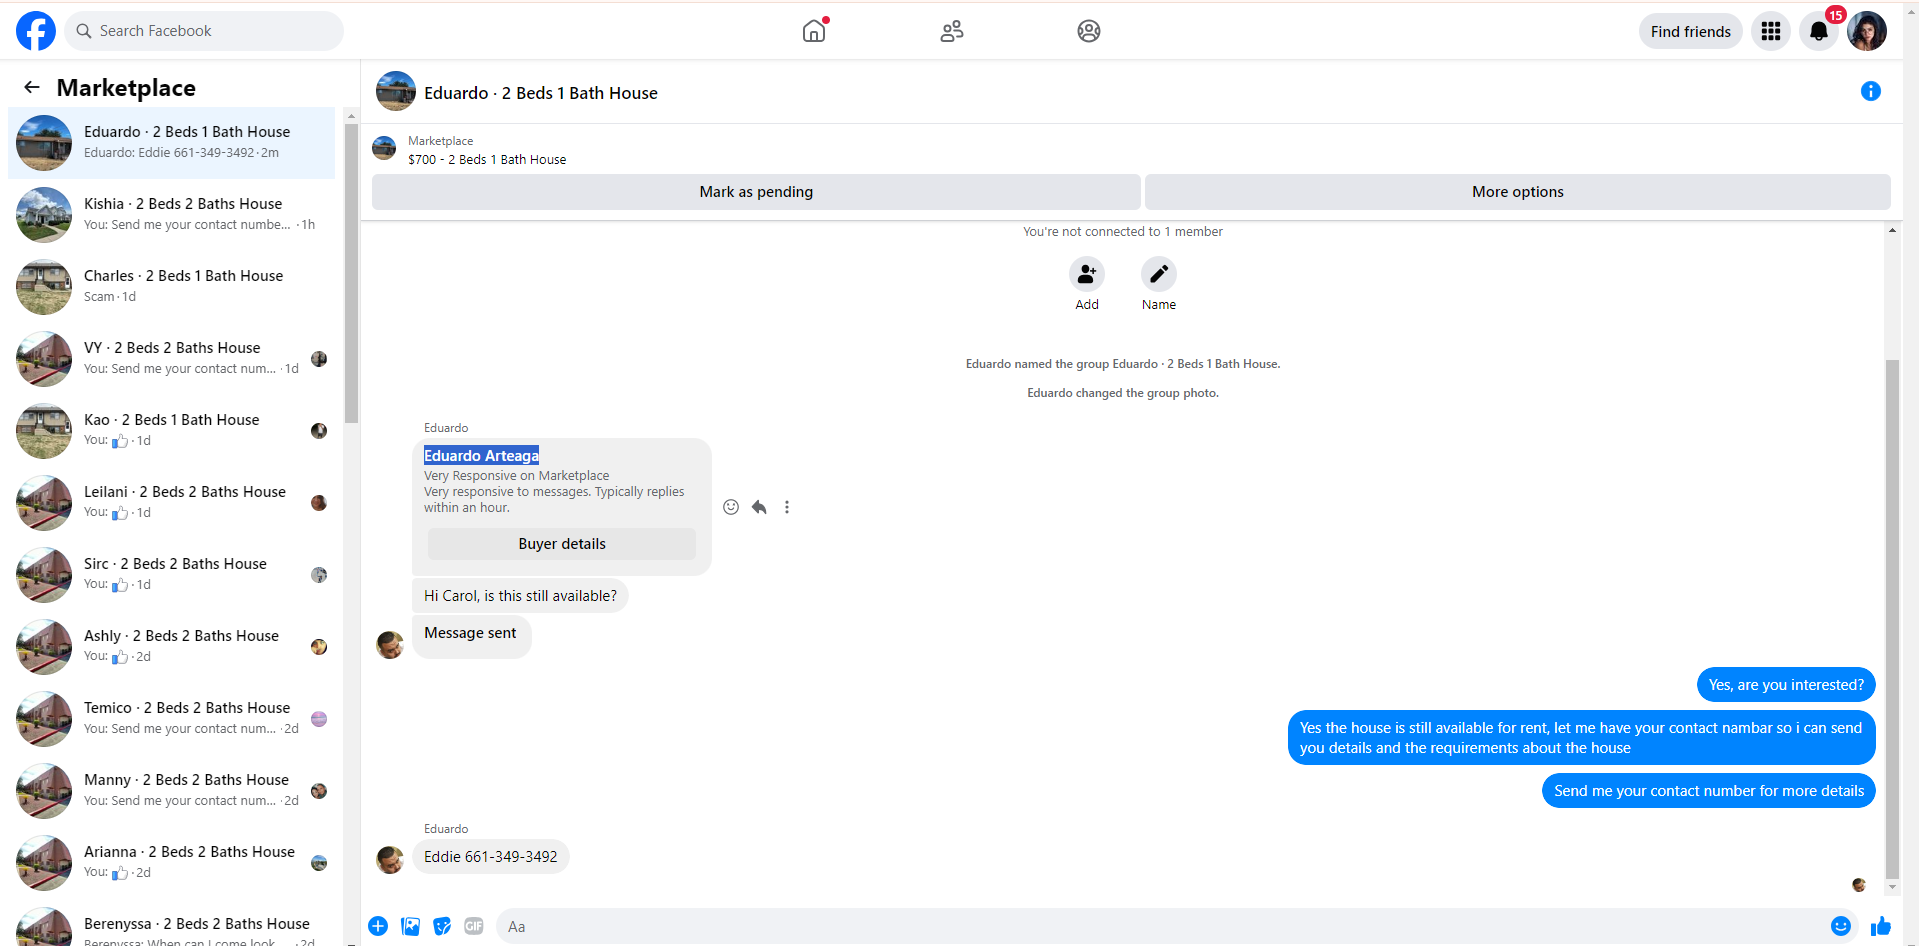This screenshot has width=1919, height=946.
Task: Click the chat messages scrollbar
Action: click(1892, 618)
